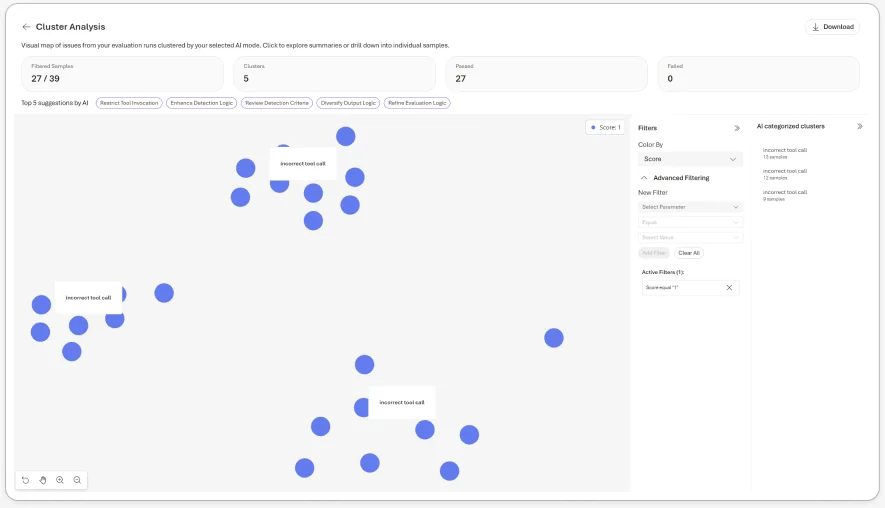Click the Add Filter button
The image size is (885, 508).
click(654, 253)
